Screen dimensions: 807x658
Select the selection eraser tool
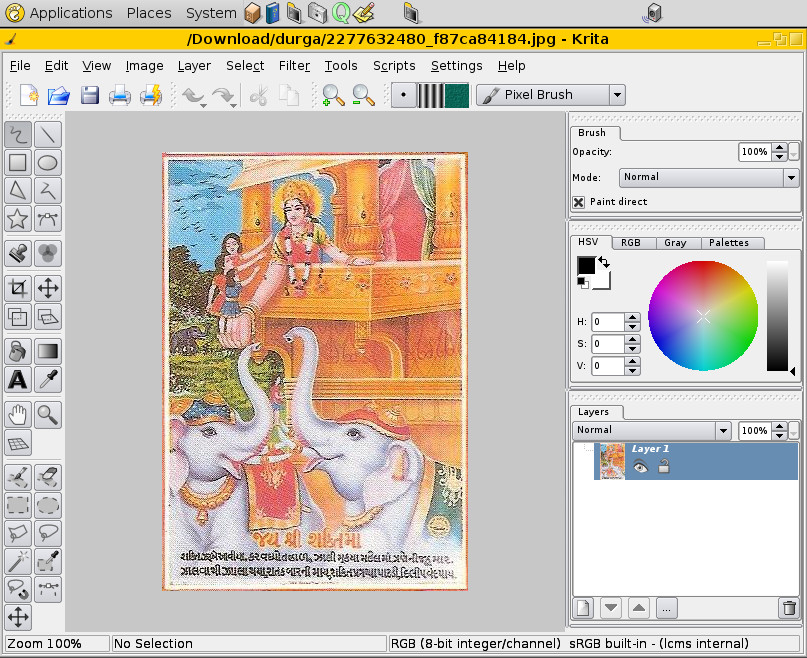(48, 477)
